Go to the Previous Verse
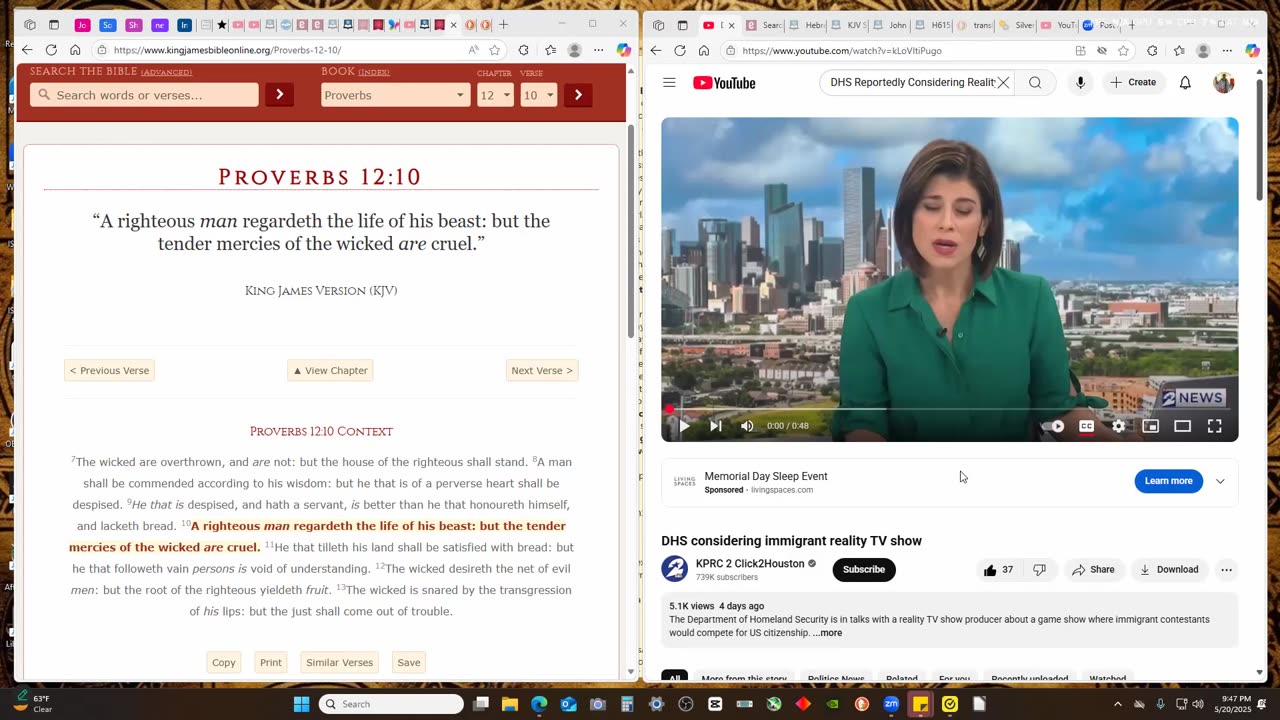Viewport: 1280px width, 720px height. pyautogui.click(x=110, y=370)
